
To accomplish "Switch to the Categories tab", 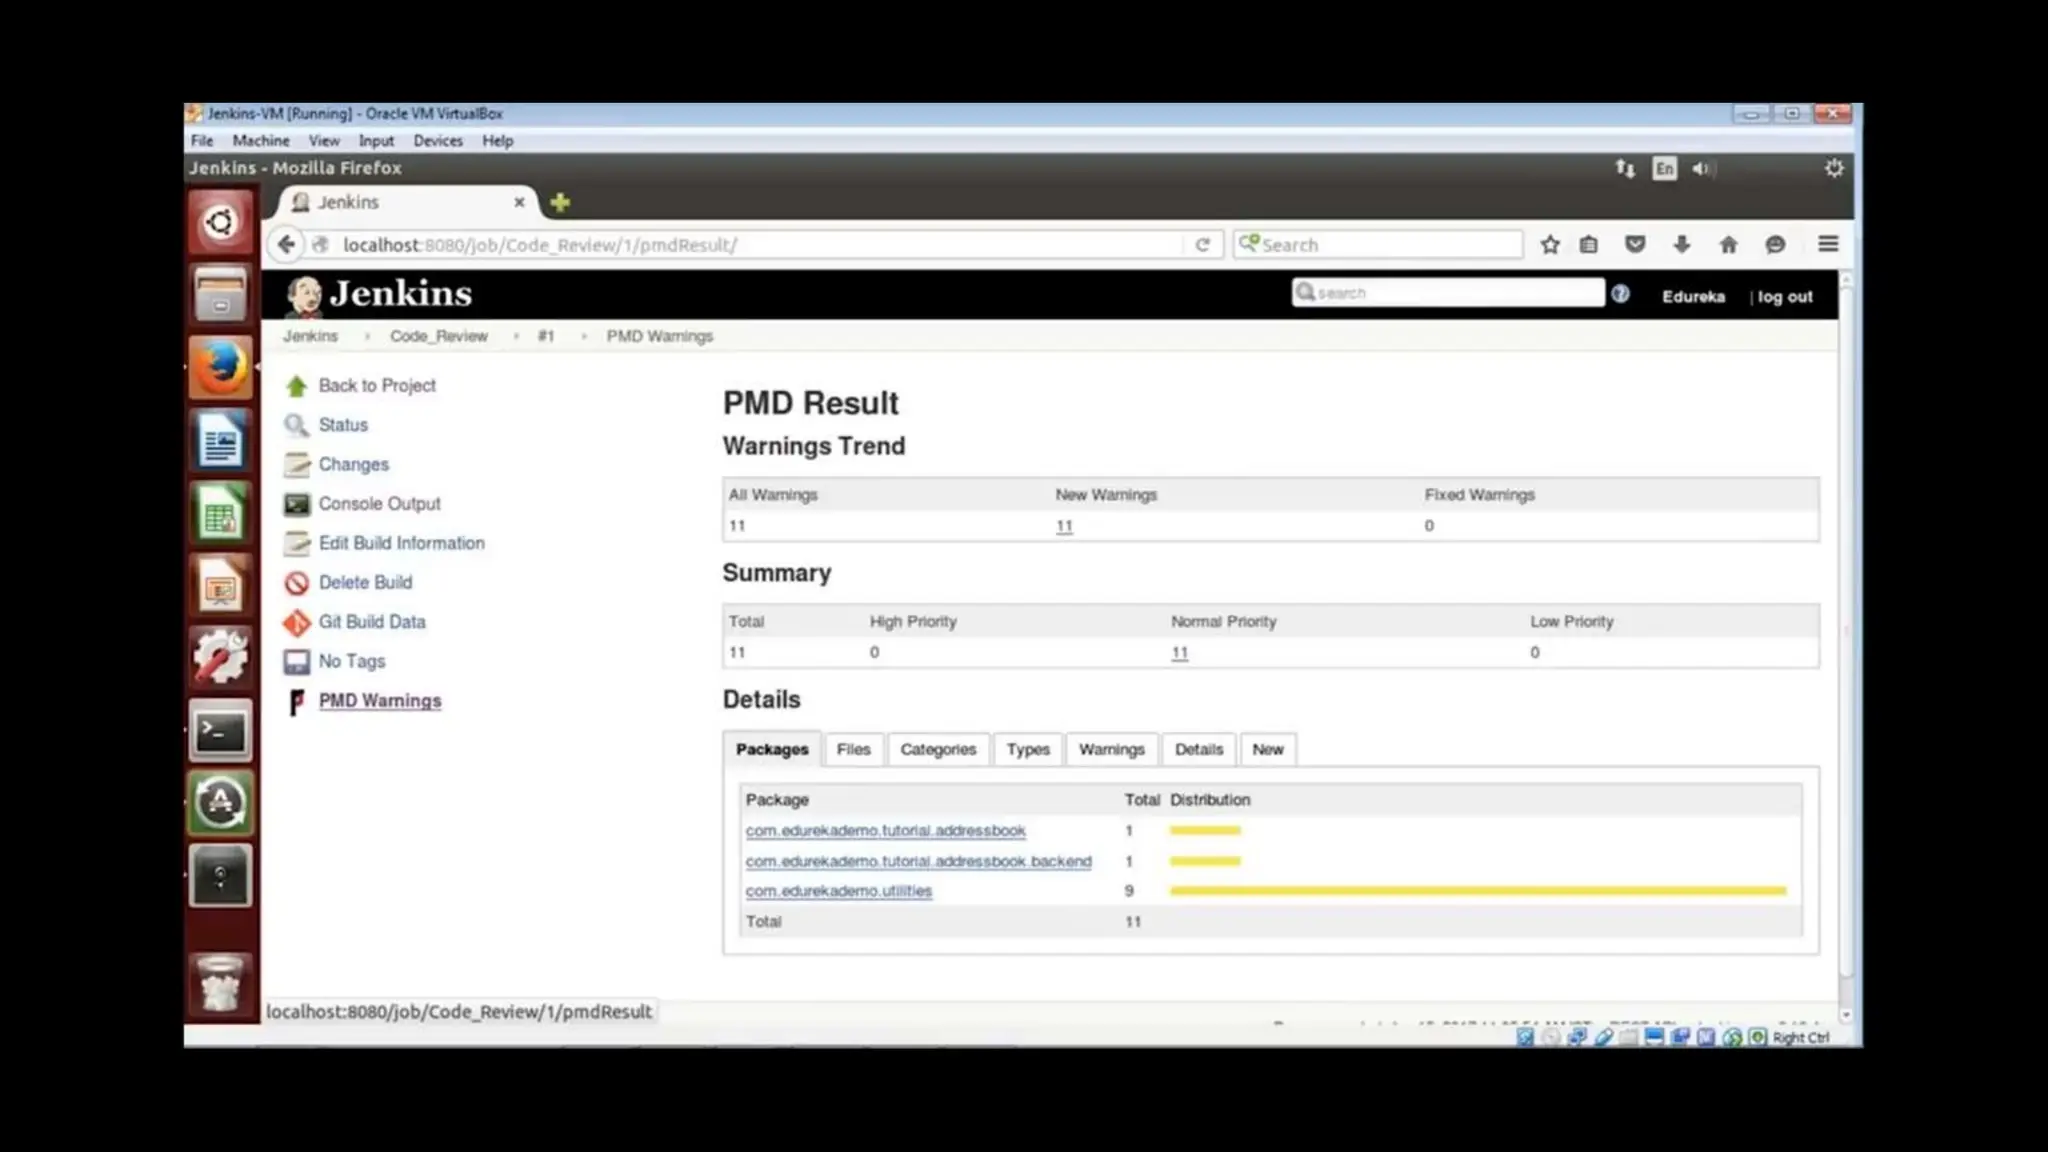I will [x=938, y=749].
